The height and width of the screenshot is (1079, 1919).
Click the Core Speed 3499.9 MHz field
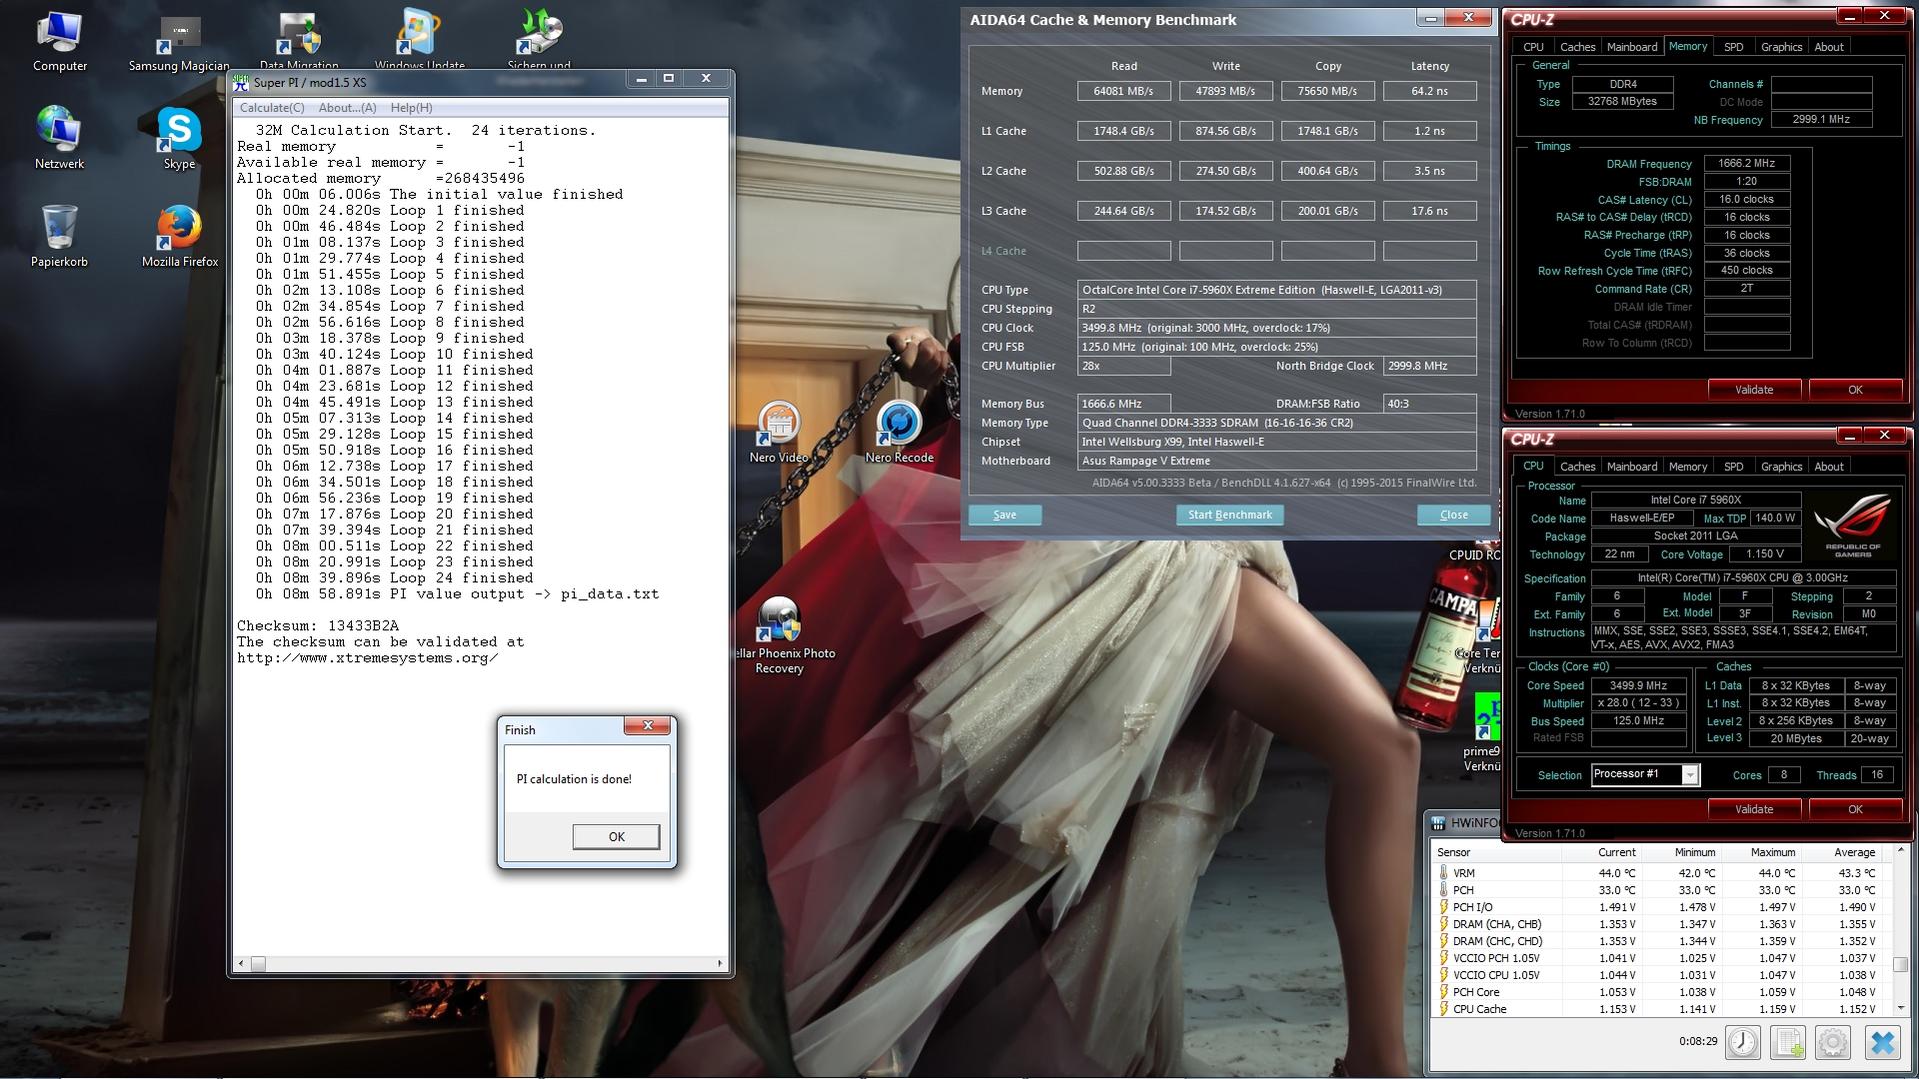pyautogui.click(x=1638, y=686)
